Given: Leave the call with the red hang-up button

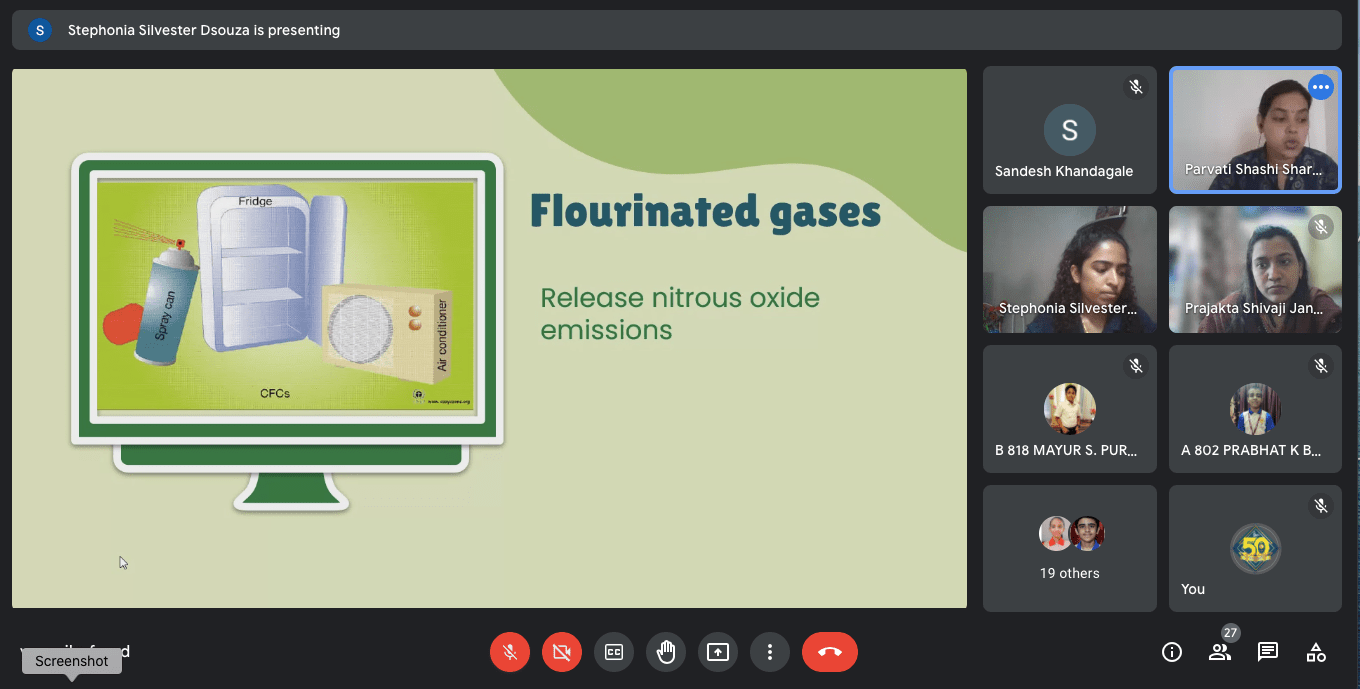Looking at the screenshot, I should tap(829, 652).
